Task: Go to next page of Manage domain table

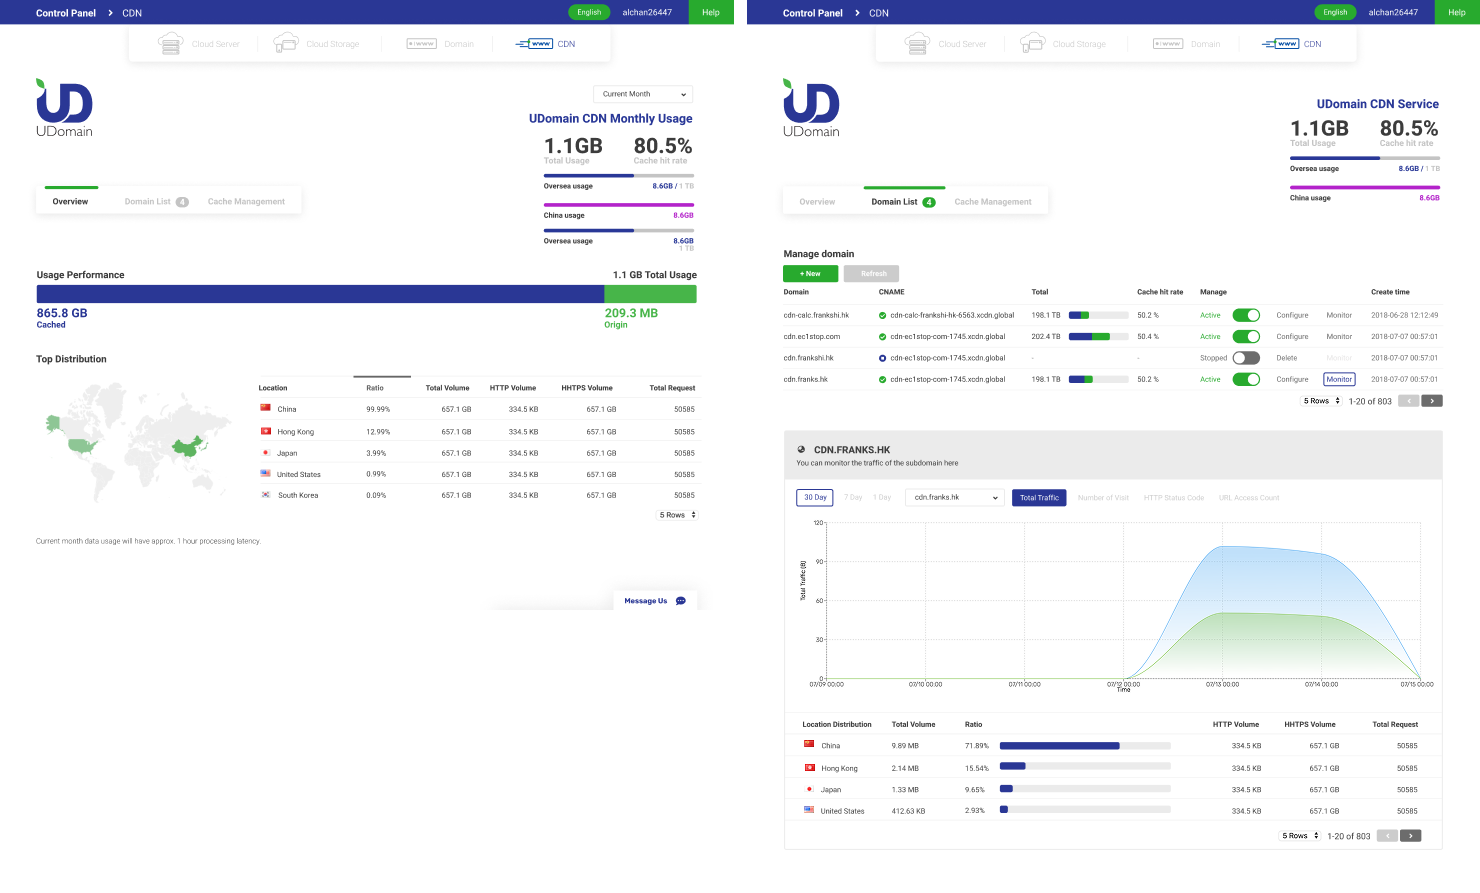Action: 1432,401
